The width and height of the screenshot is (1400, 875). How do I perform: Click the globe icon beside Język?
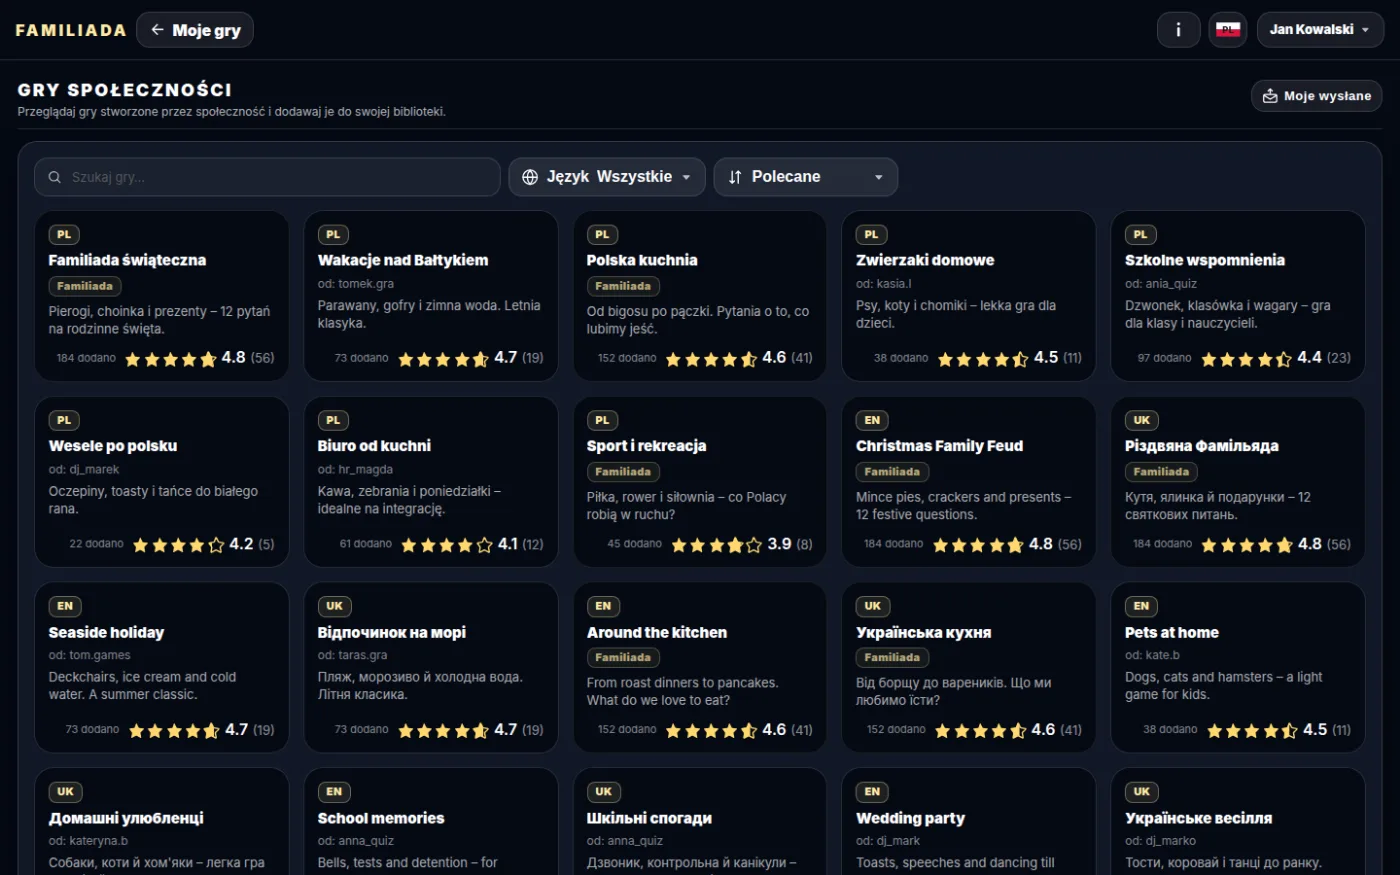[530, 177]
